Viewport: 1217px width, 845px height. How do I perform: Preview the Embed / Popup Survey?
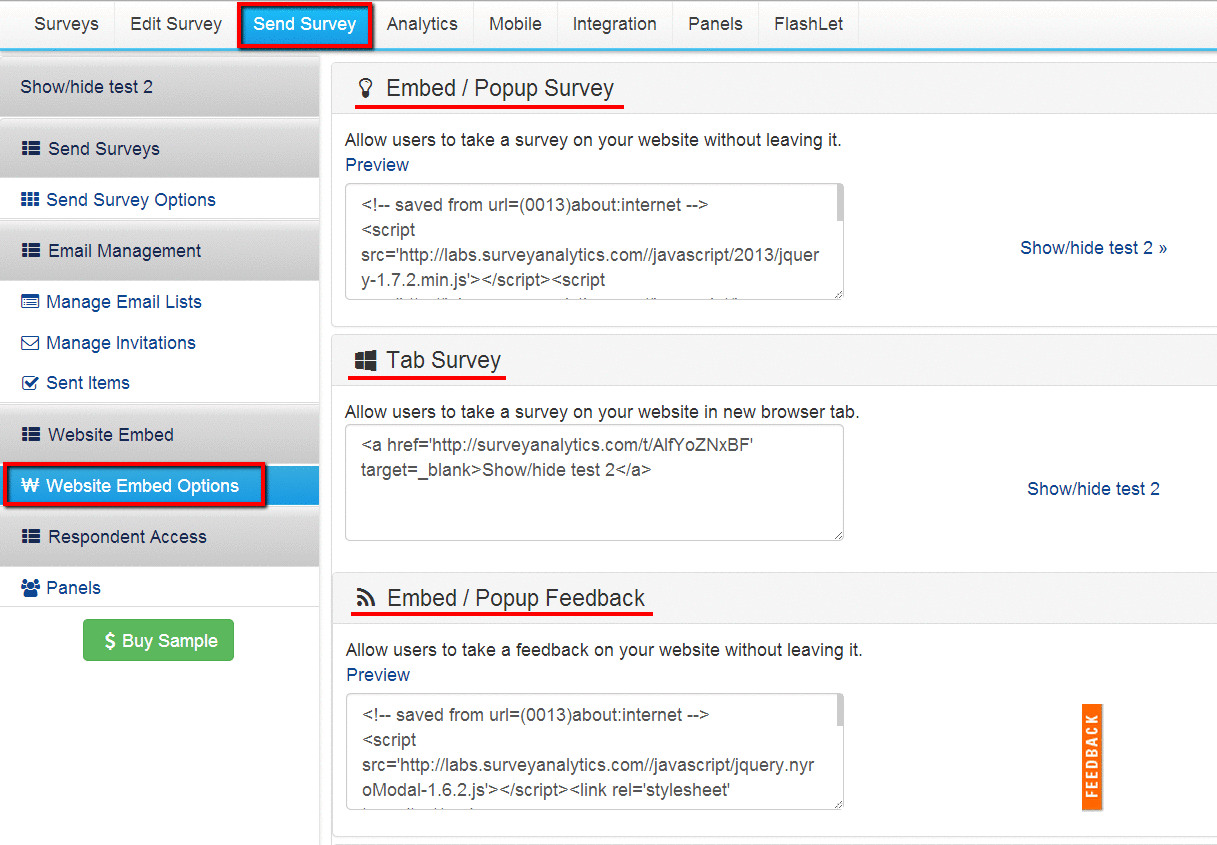pyautogui.click(x=377, y=165)
